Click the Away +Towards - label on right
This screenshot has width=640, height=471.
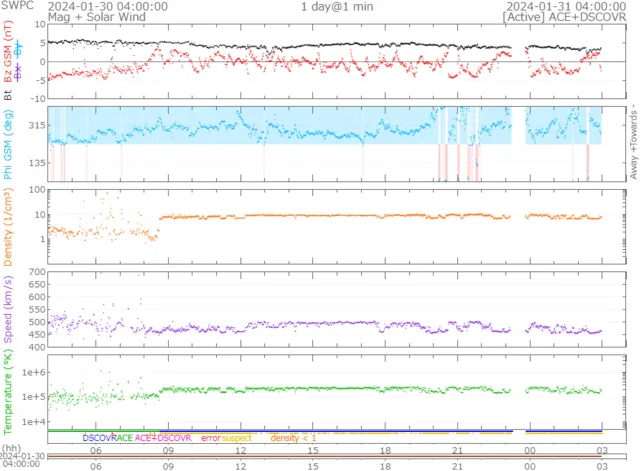click(632, 144)
